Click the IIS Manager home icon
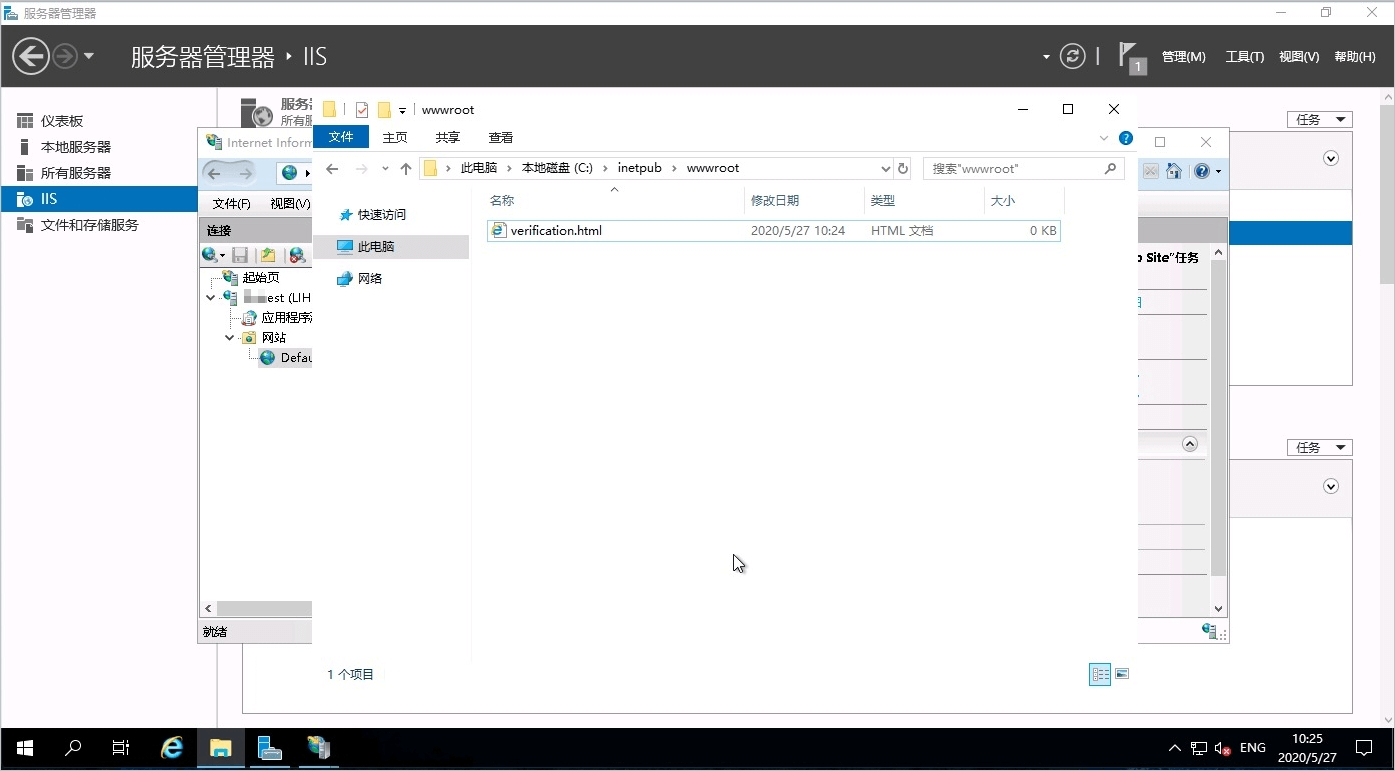This screenshot has width=1395, height=771. [x=1175, y=171]
